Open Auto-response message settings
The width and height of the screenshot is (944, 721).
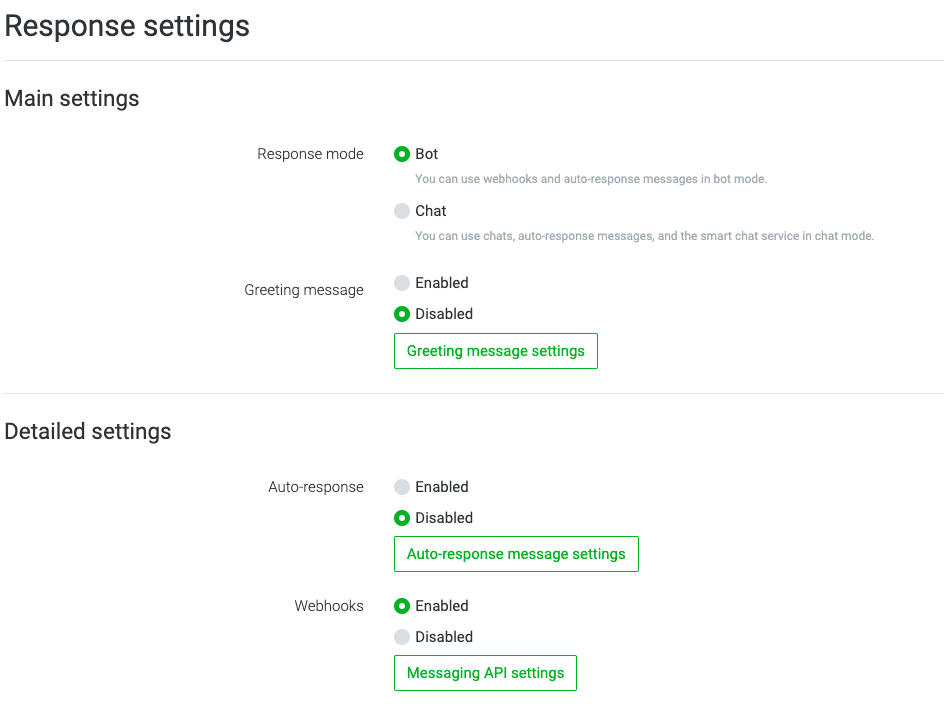[516, 554]
